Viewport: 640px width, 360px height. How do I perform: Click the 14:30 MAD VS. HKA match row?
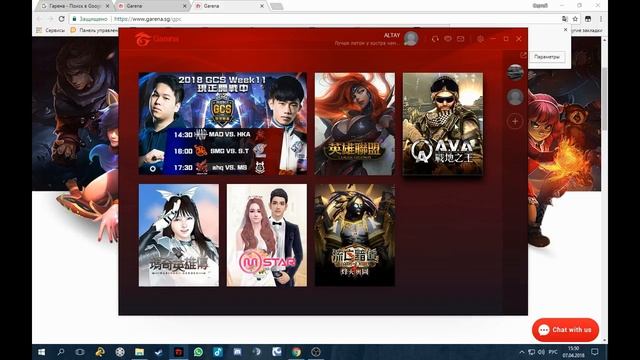point(220,134)
